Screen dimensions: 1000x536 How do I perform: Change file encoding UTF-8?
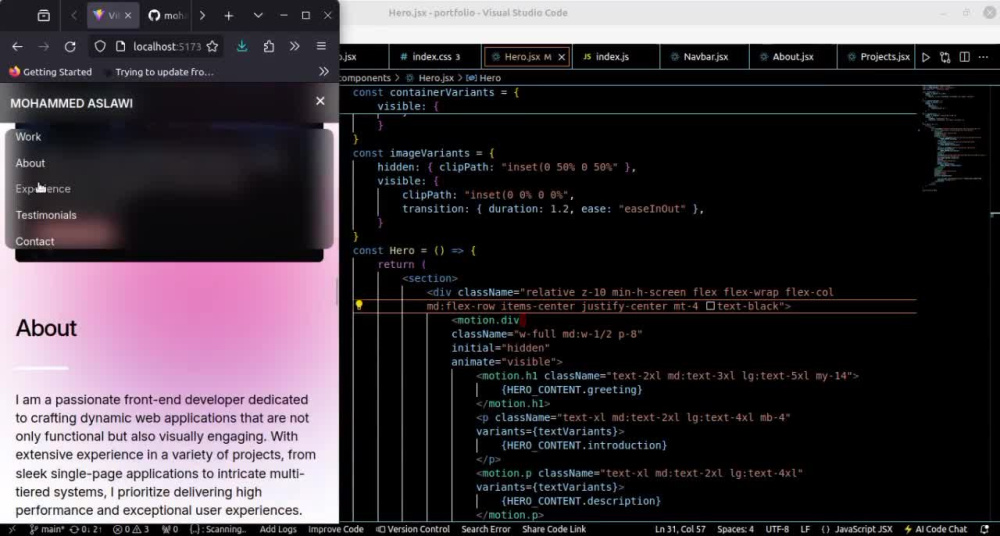click(x=777, y=529)
